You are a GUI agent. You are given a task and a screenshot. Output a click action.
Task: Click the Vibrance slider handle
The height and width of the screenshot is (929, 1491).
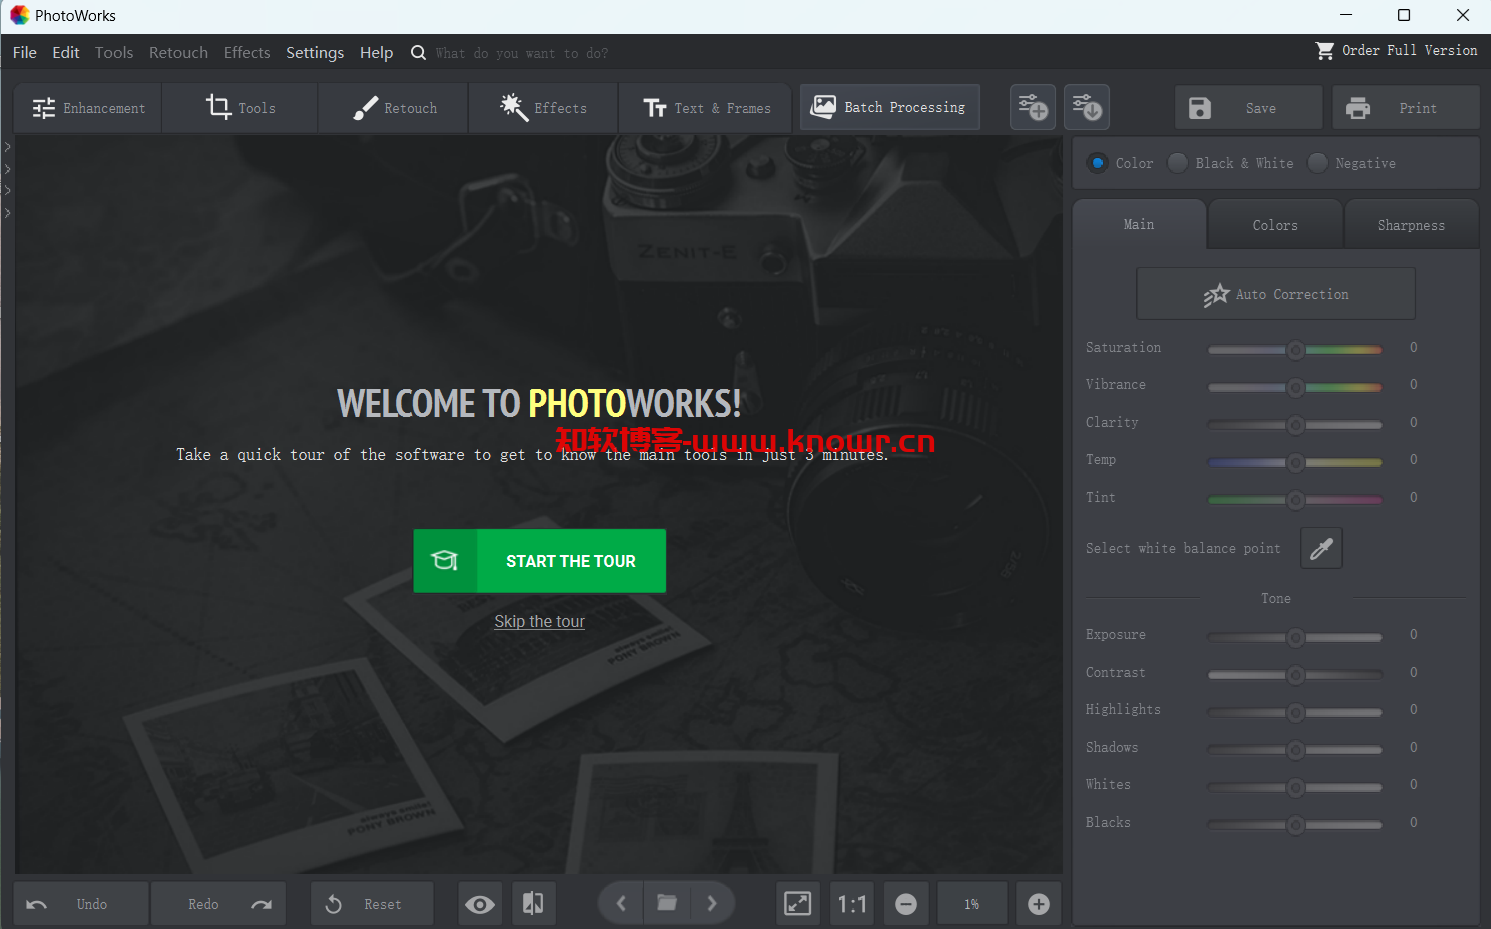1296,387
